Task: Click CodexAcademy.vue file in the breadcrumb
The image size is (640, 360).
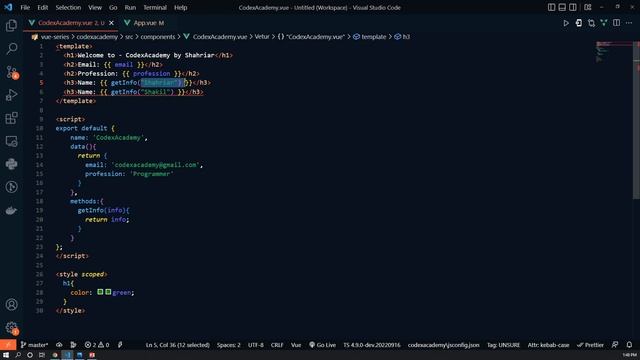Action: click(220, 37)
